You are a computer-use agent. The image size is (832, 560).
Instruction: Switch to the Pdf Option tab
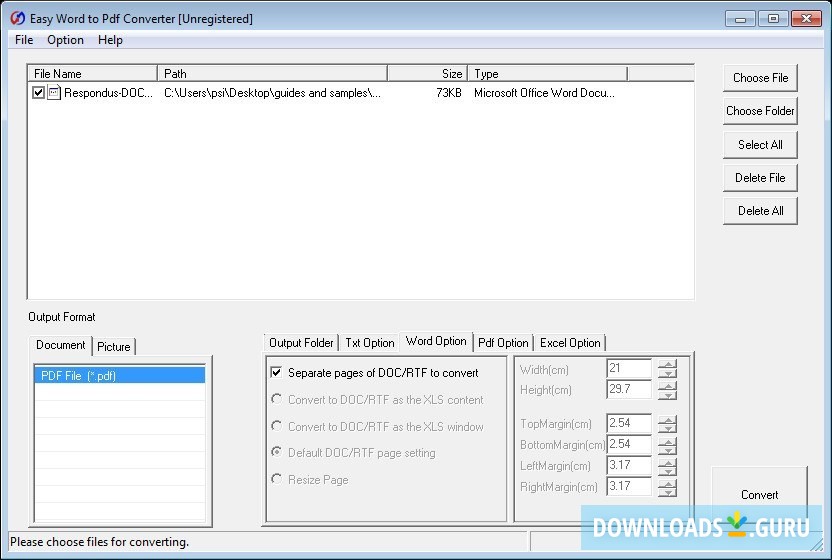503,343
